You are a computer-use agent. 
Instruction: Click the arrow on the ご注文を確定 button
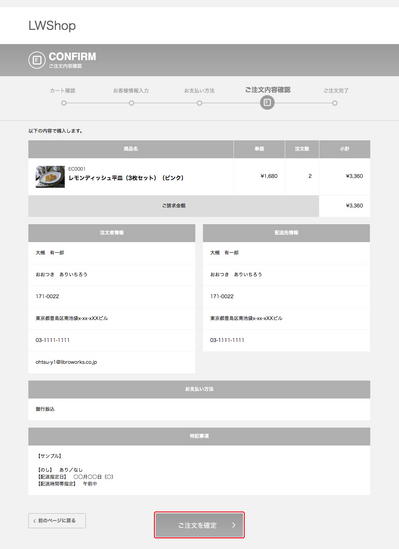tap(234, 525)
